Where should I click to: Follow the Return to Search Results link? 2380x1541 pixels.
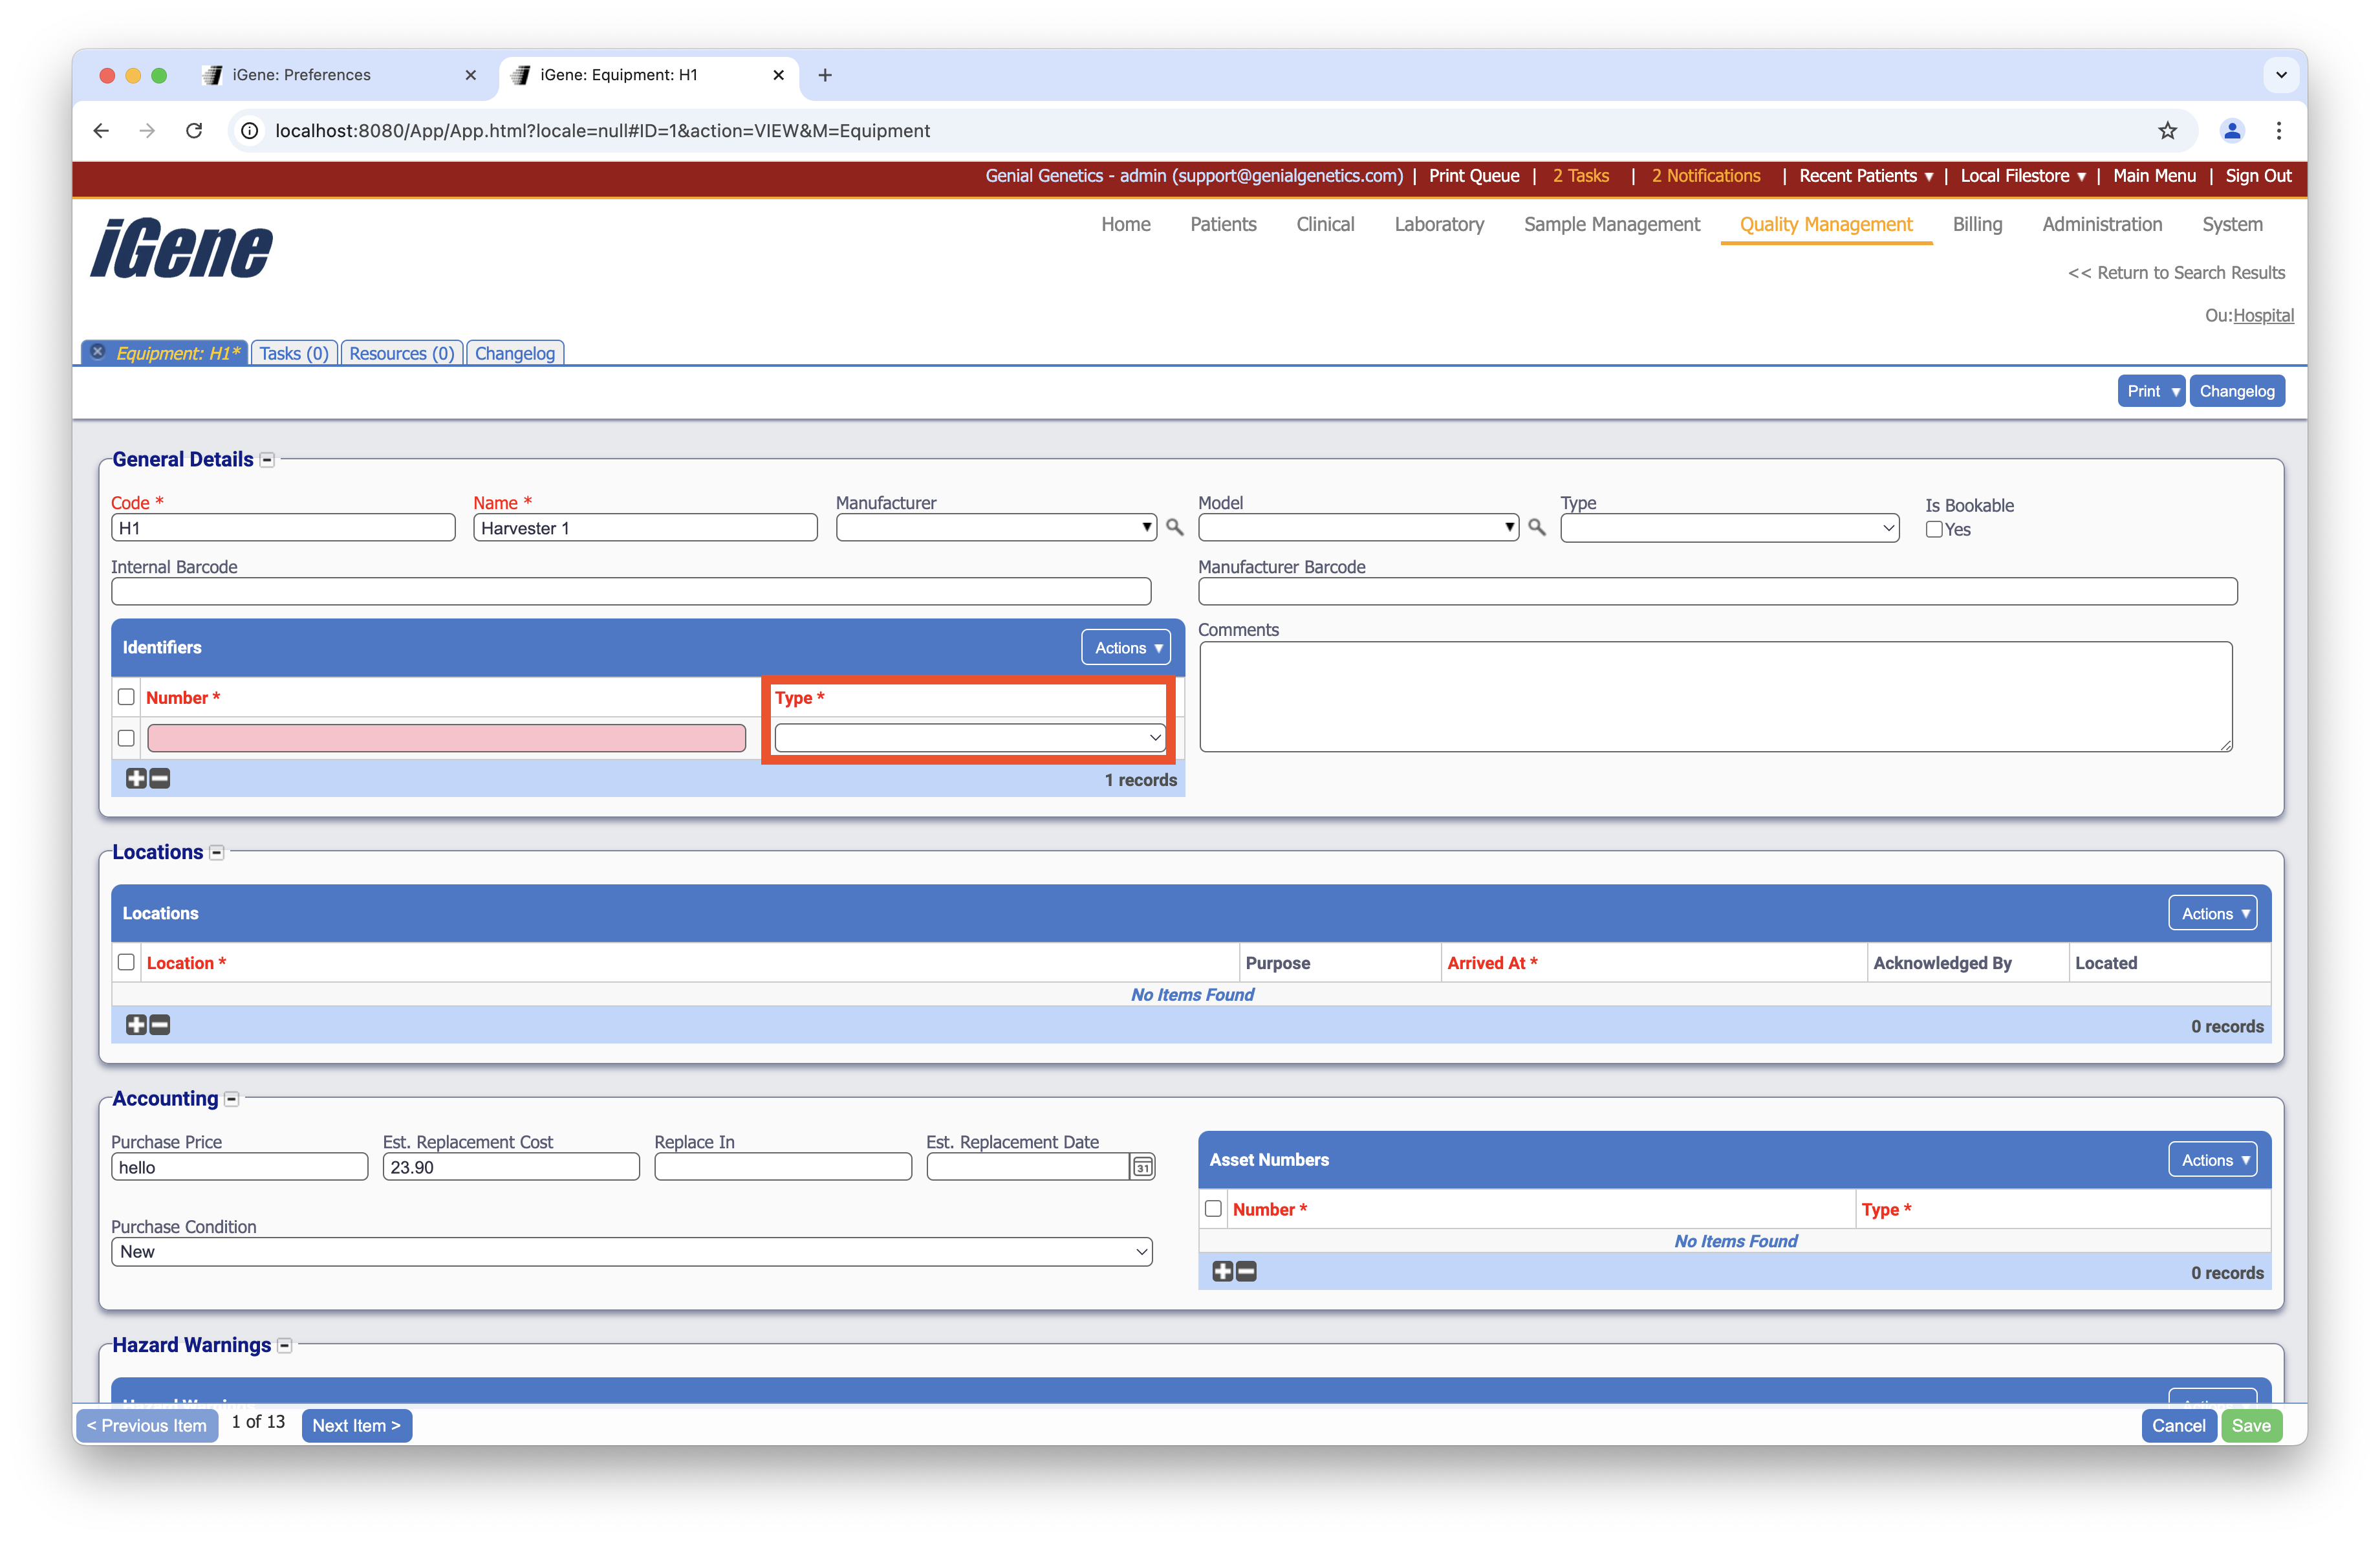click(2176, 273)
